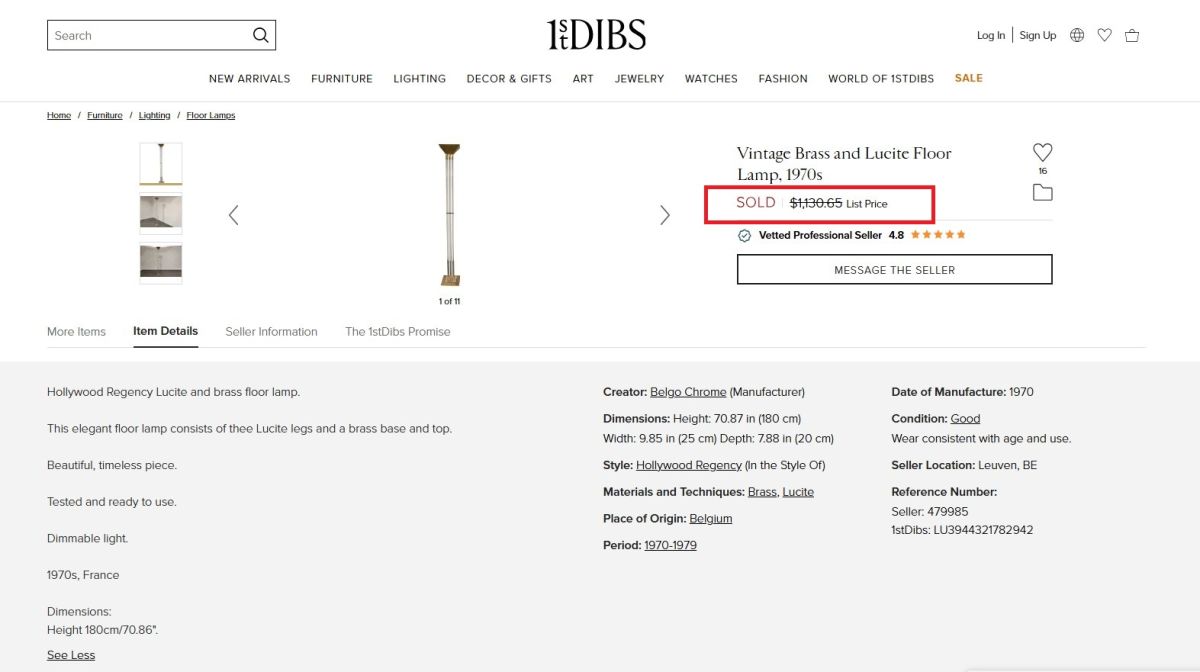Screen dimensions: 1200x672
Task: Show previous lamp image with left arrow
Action: point(233,215)
